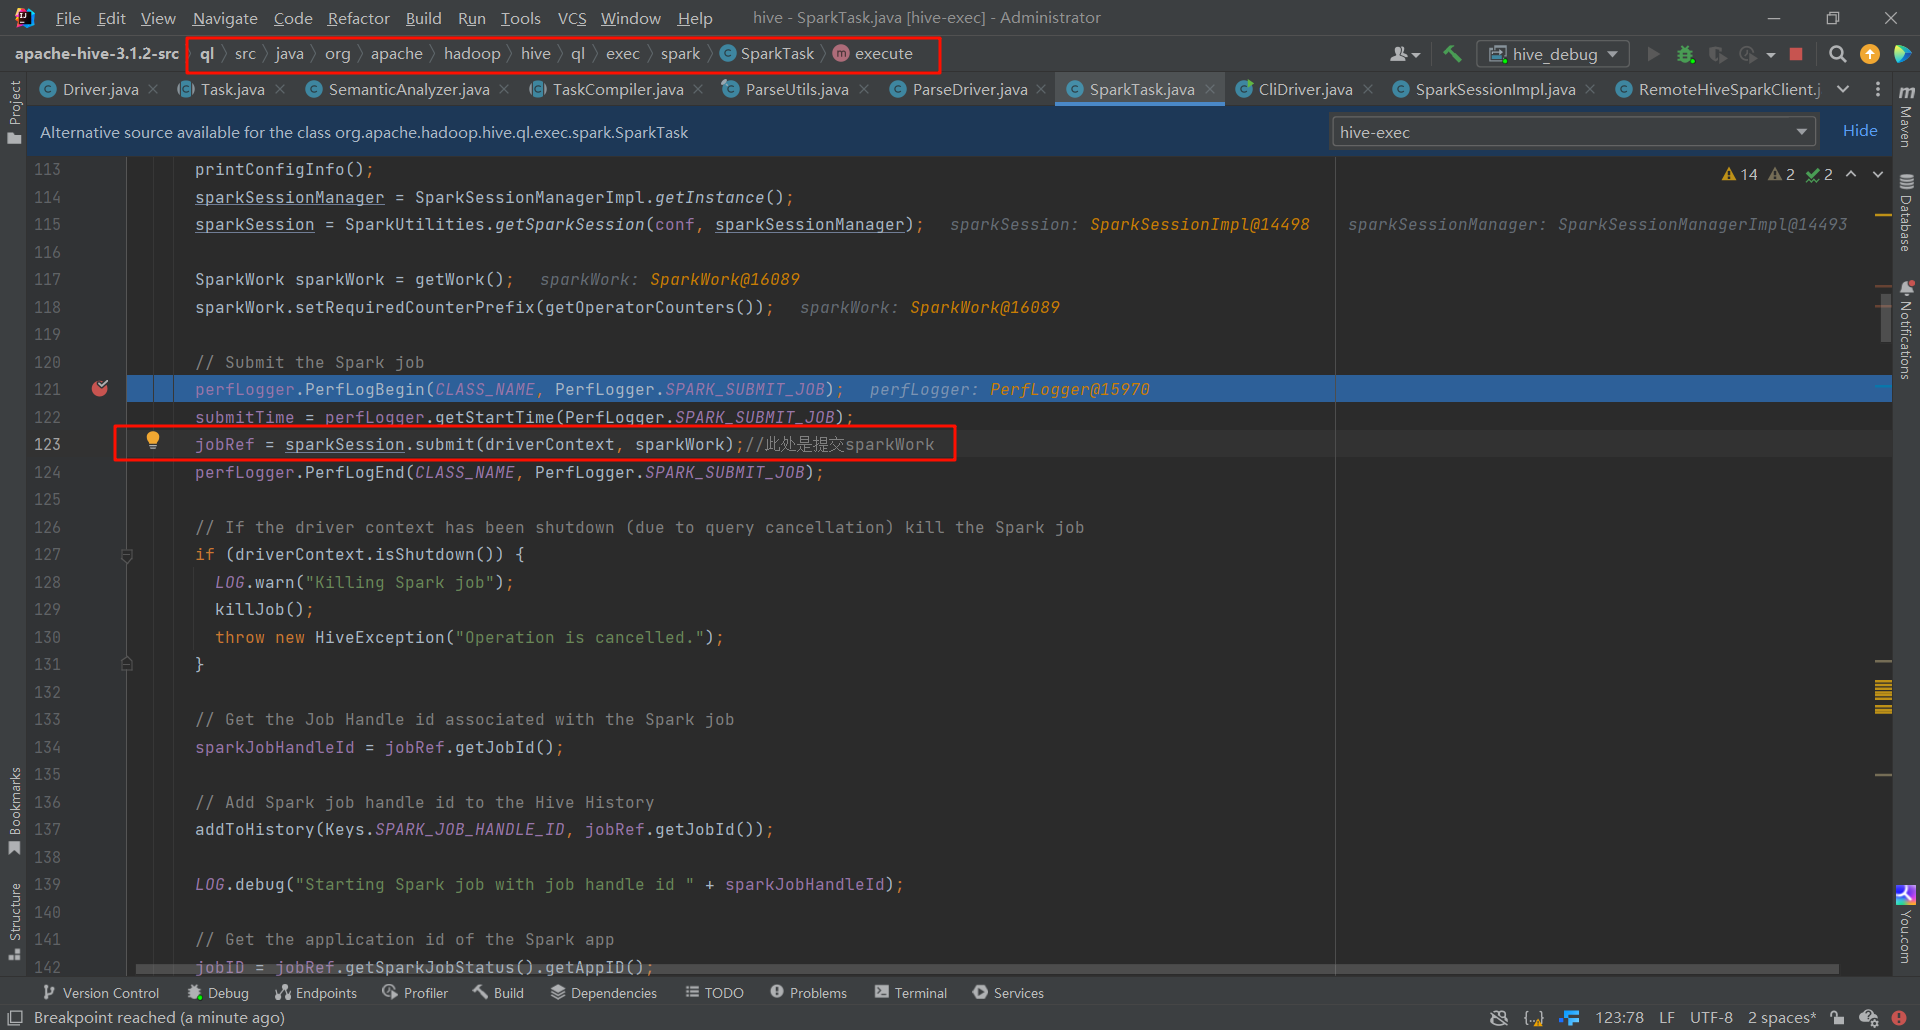Start debugging with the green bug icon
Viewport: 1920px width, 1030px height.
tap(1685, 54)
